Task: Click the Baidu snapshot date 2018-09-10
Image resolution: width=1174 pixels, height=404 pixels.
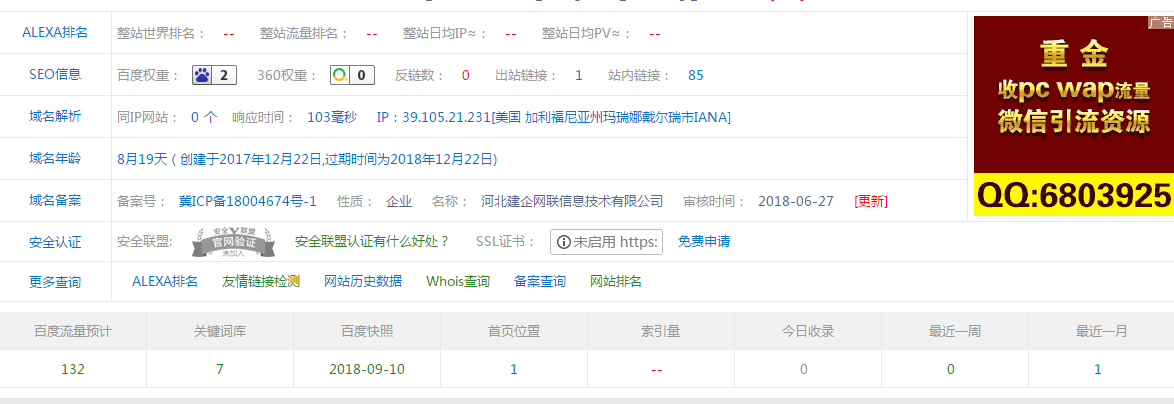Action: coord(367,369)
